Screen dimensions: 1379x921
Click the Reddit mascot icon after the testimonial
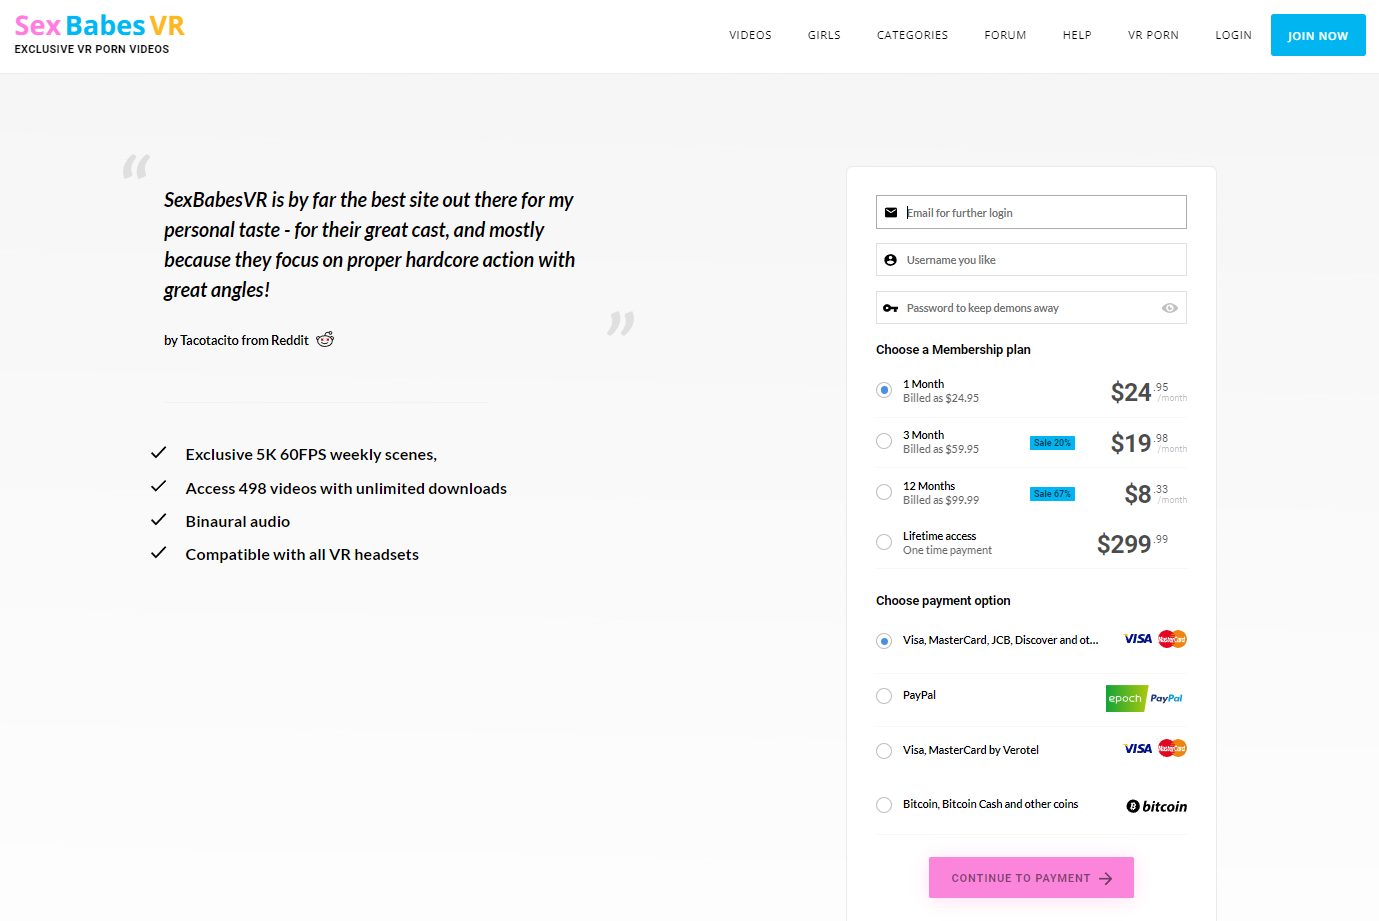coord(325,340)
